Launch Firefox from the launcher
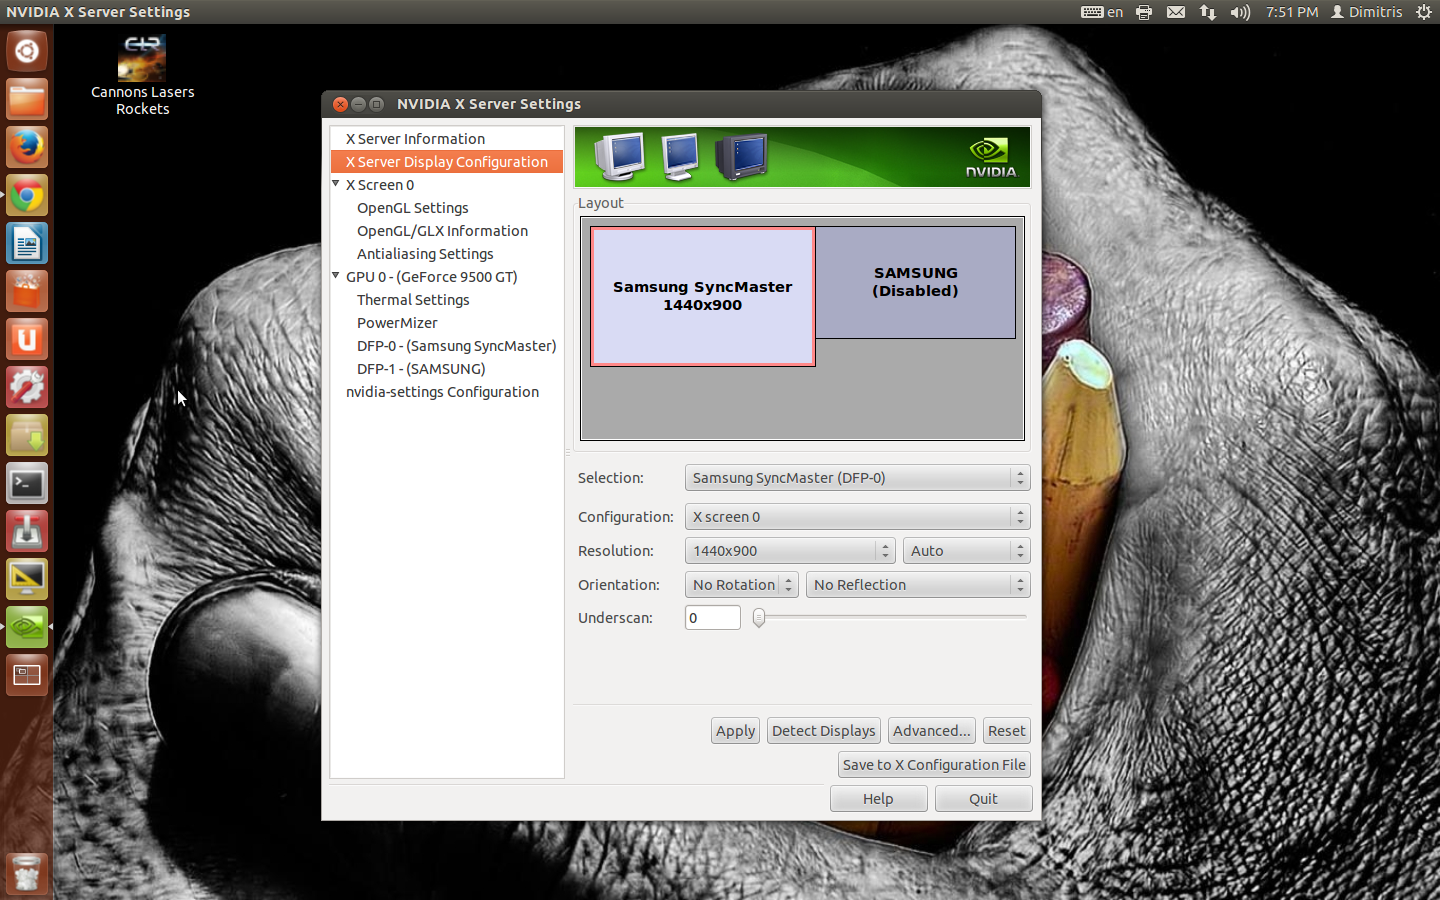1440x900 pixels. point(27,147)
